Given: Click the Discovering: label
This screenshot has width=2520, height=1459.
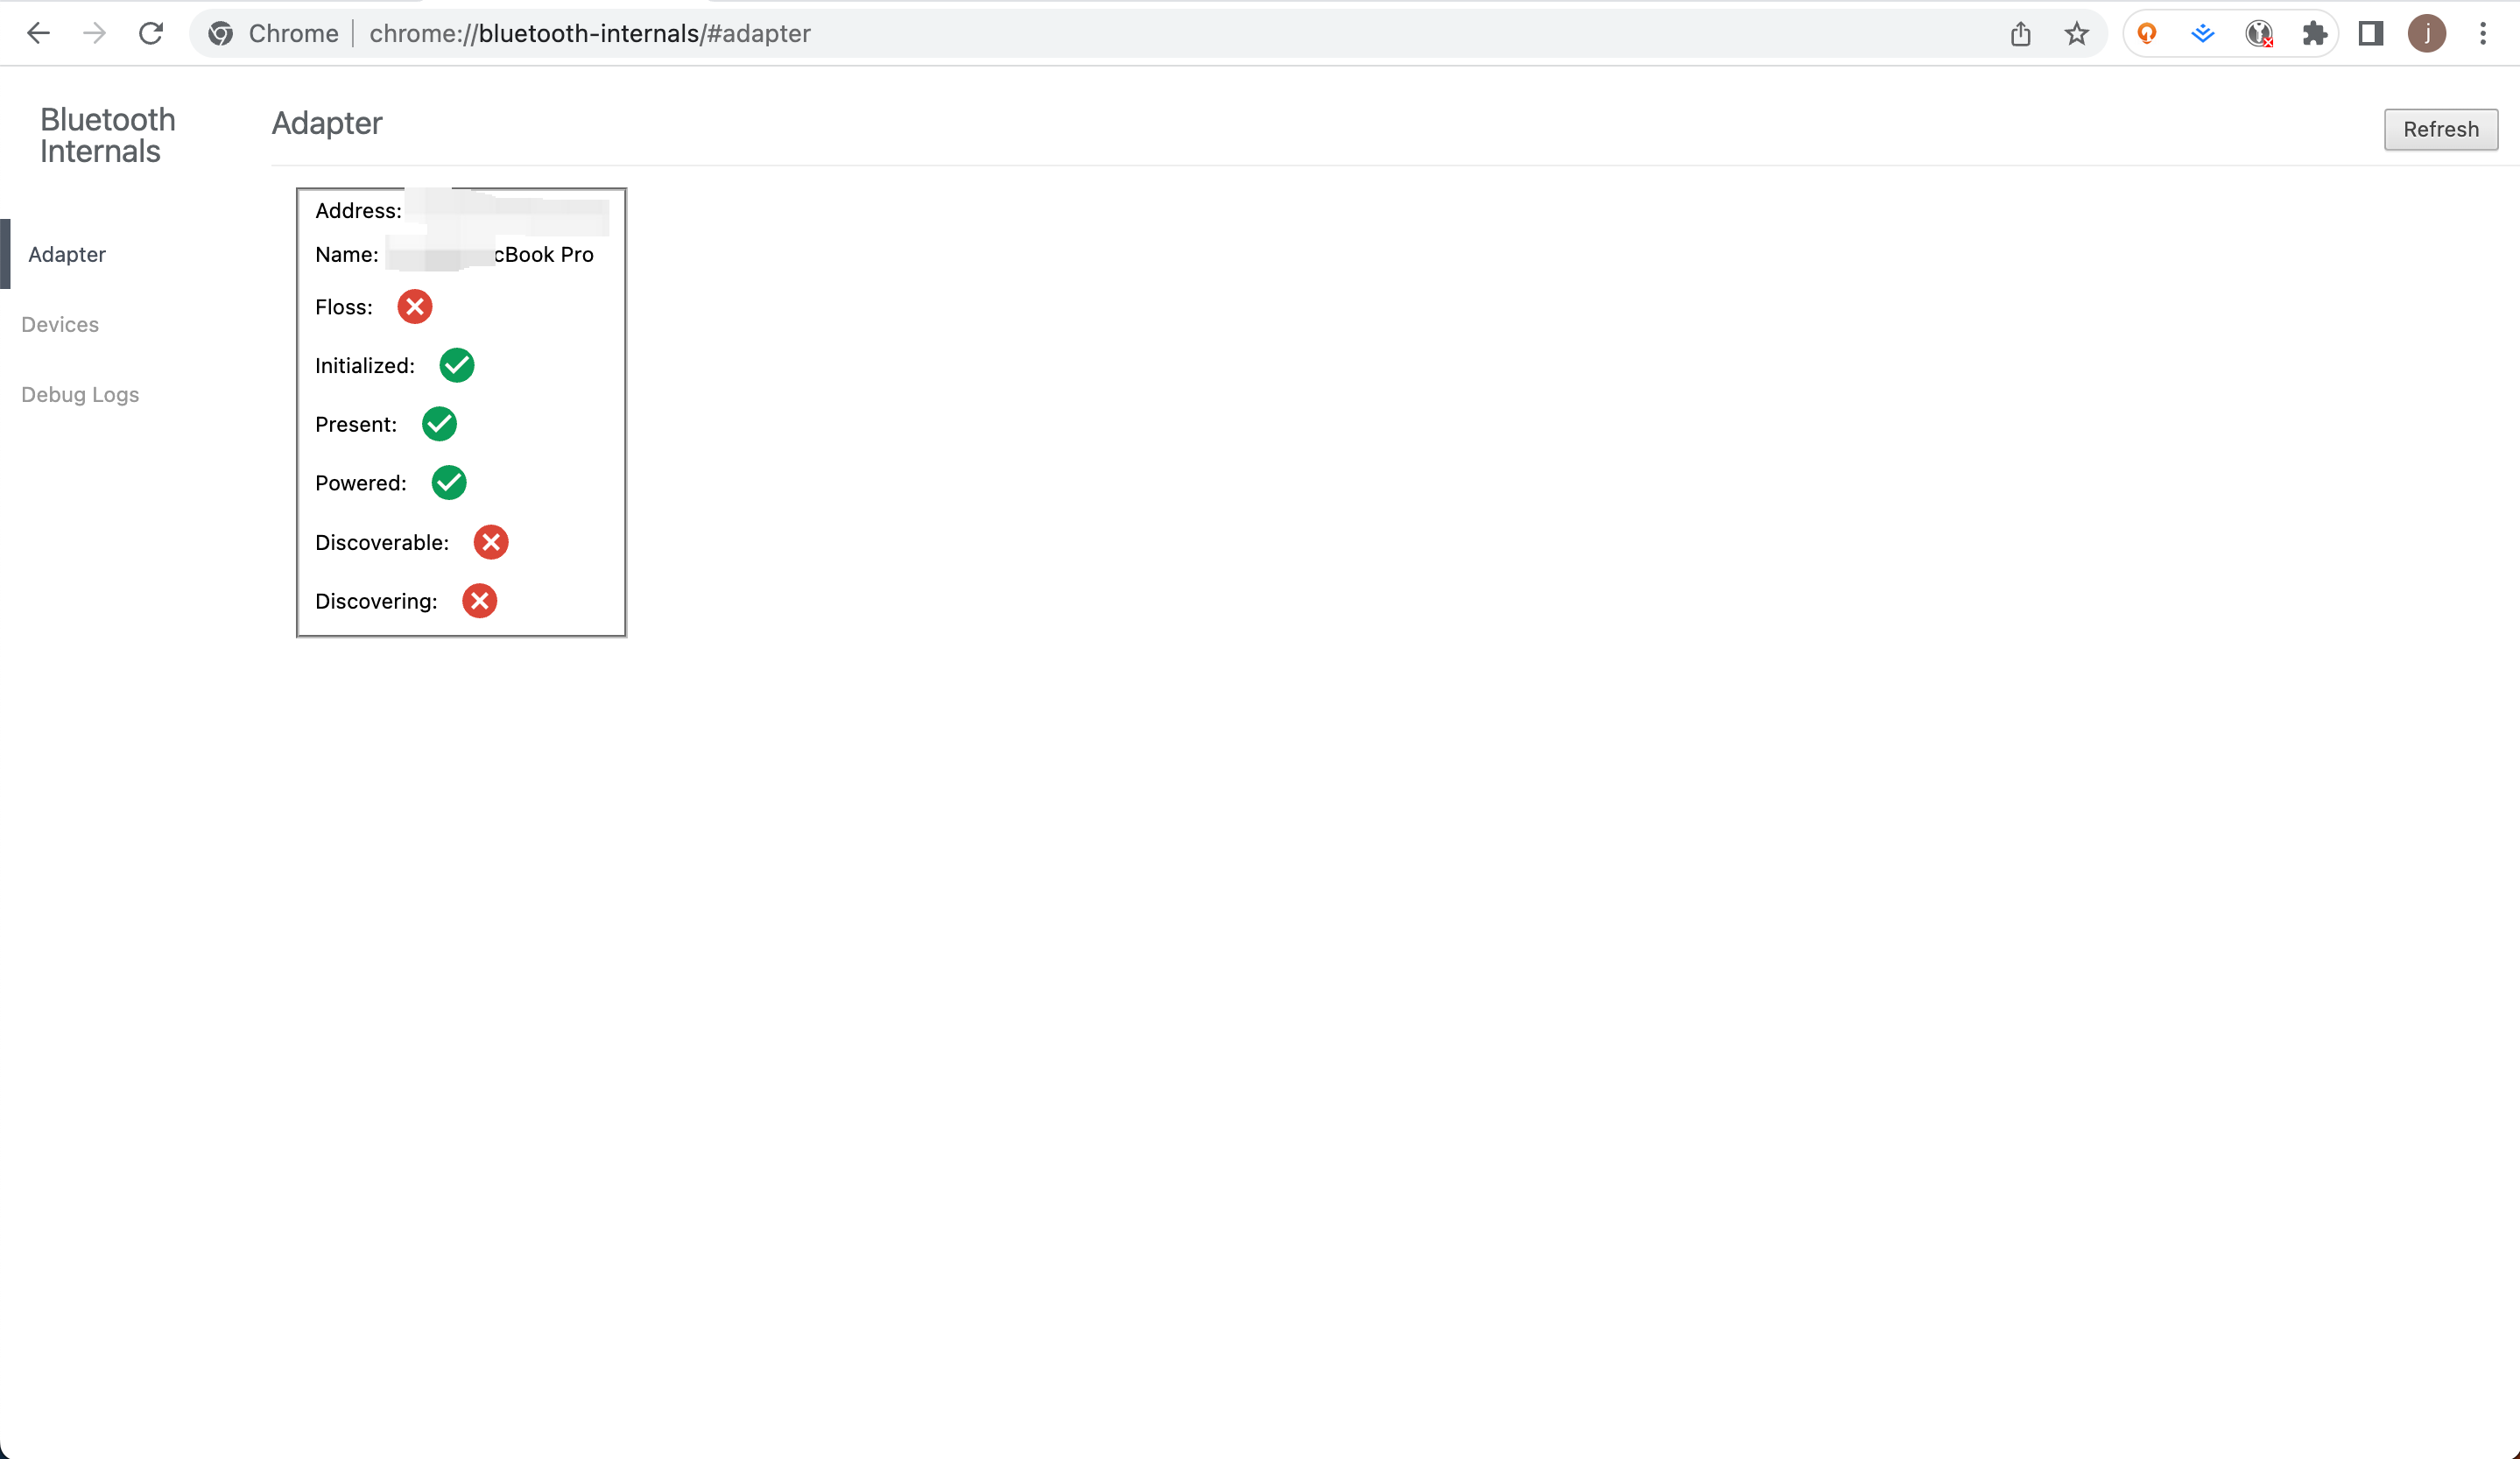Looking at the screenshot, I should point(376,601).
